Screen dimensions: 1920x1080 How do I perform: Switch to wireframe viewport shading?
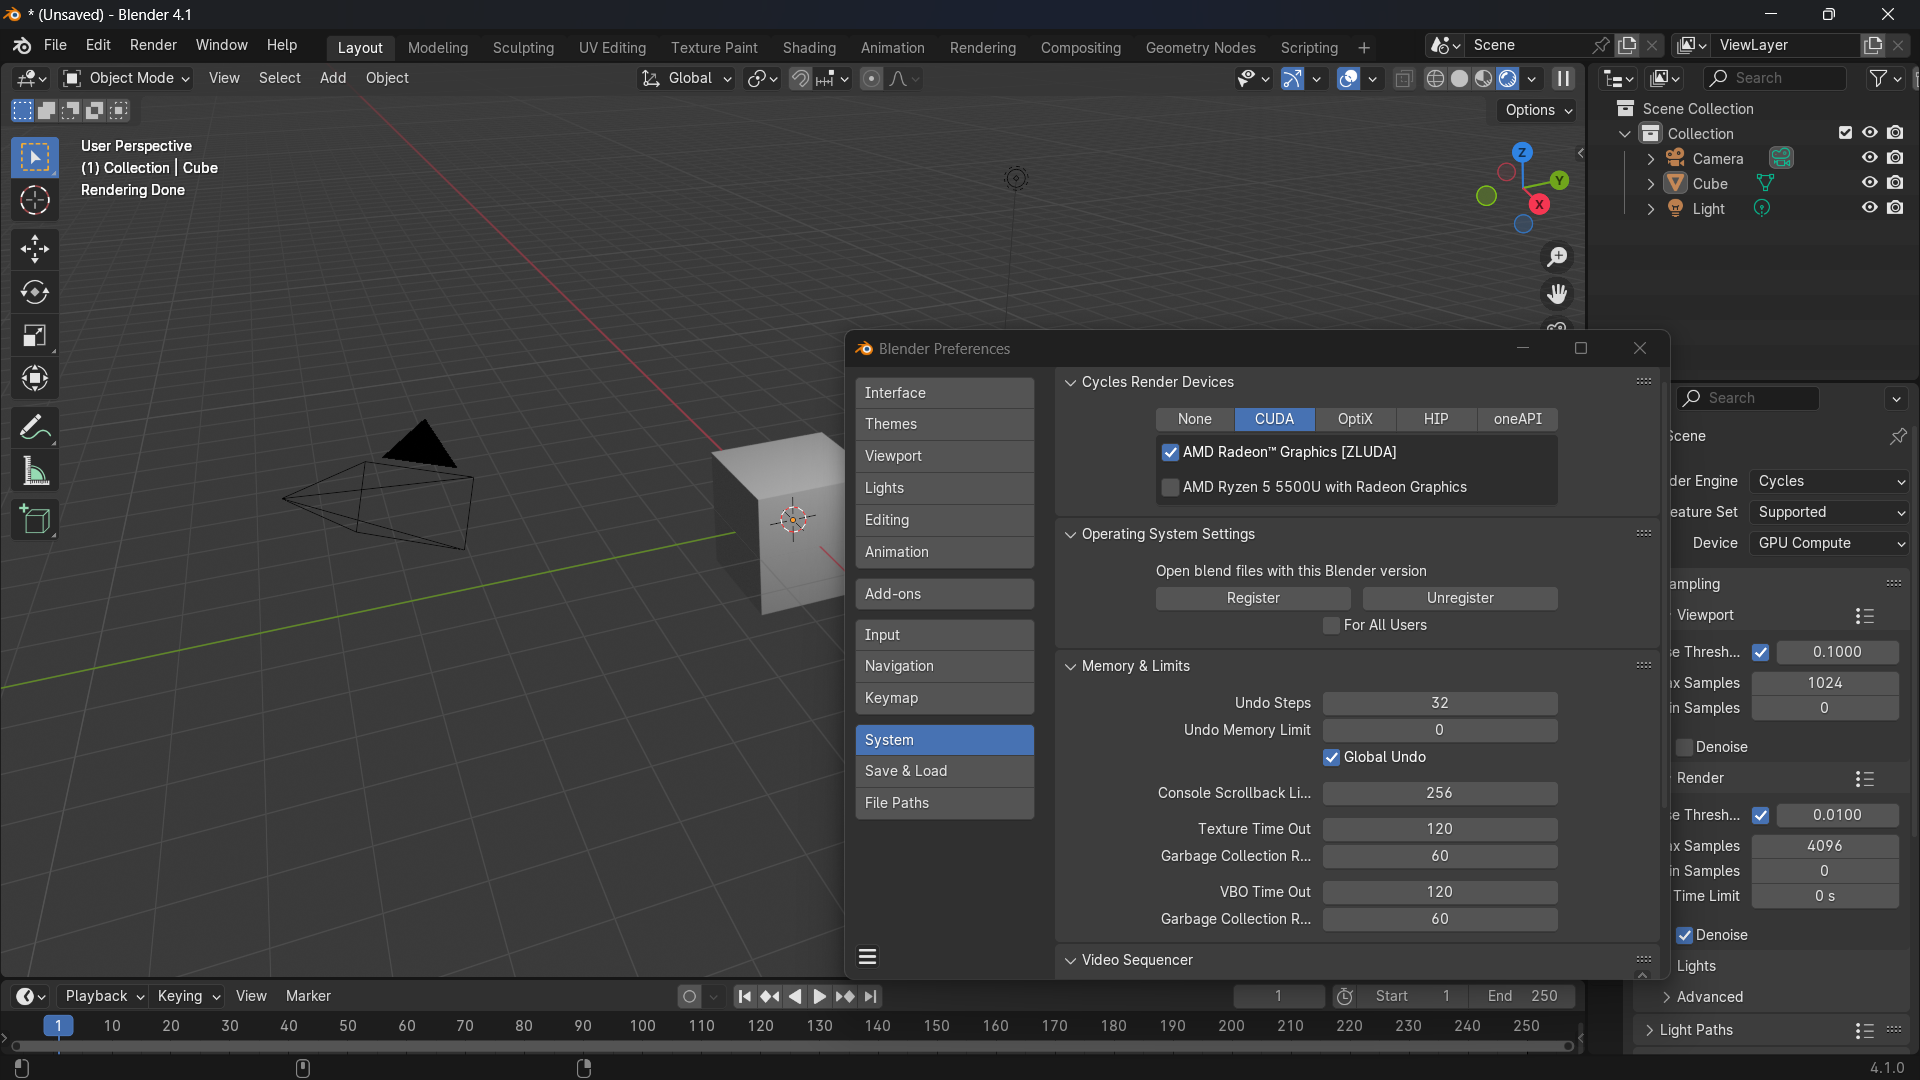pyautogui.click(x=1435, y=79)
